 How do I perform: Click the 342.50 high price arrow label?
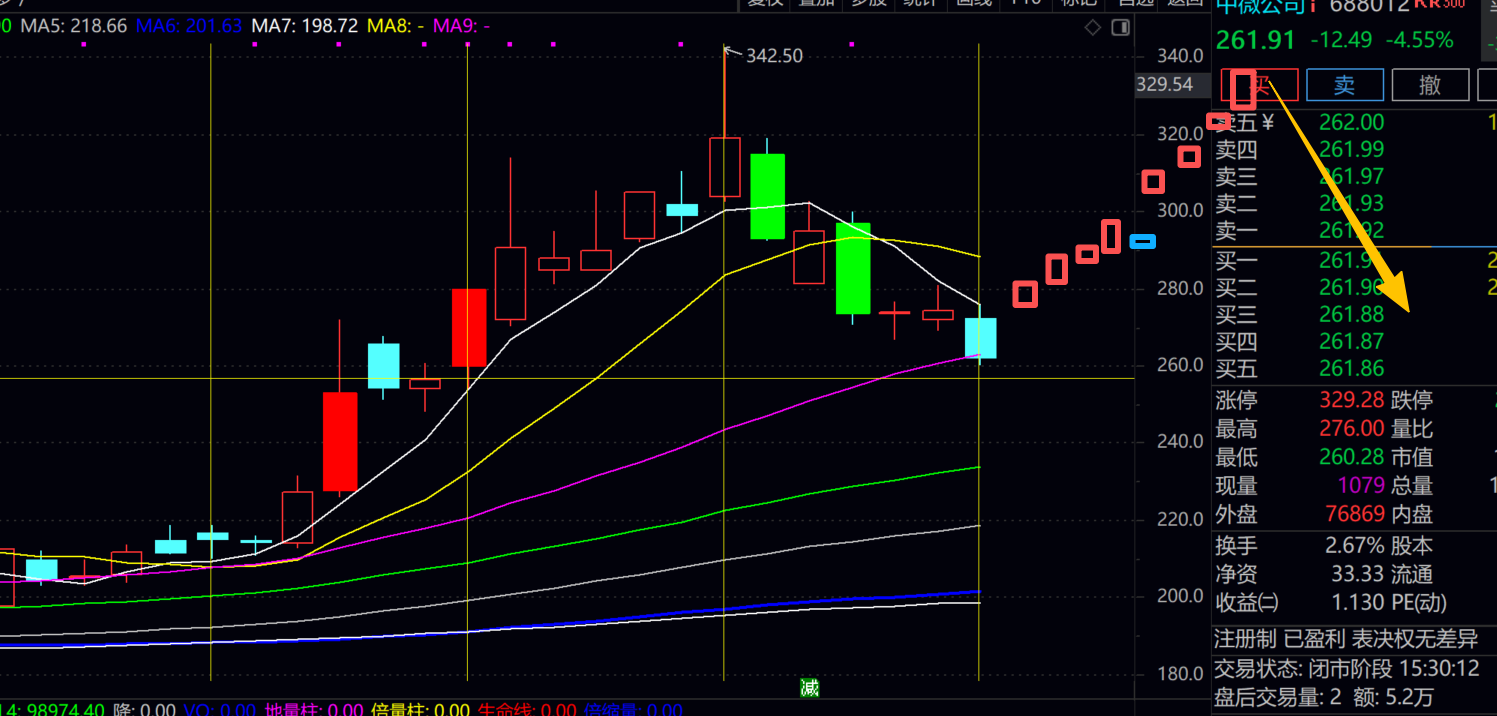(x=773, y=56)
